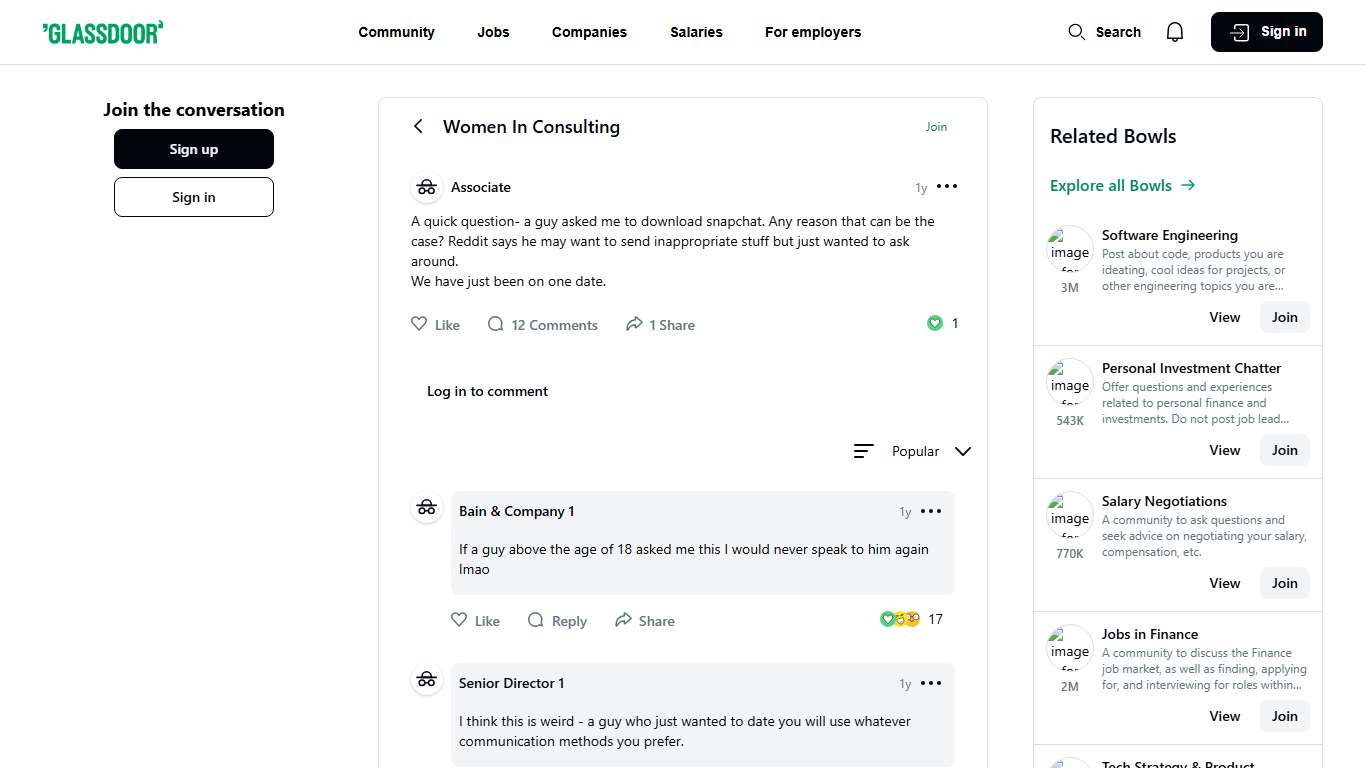Open the Companies navigation item
Screen dimensions: 1366x768
589,32
